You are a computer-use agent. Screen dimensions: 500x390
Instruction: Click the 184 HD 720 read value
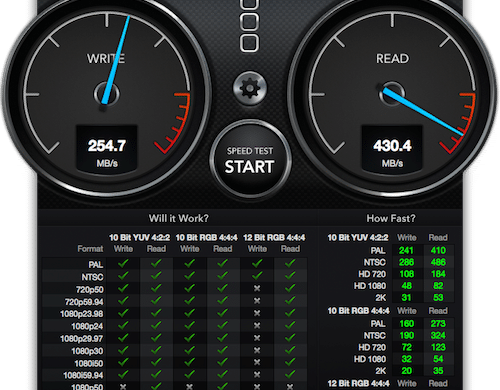click(438, 274)
